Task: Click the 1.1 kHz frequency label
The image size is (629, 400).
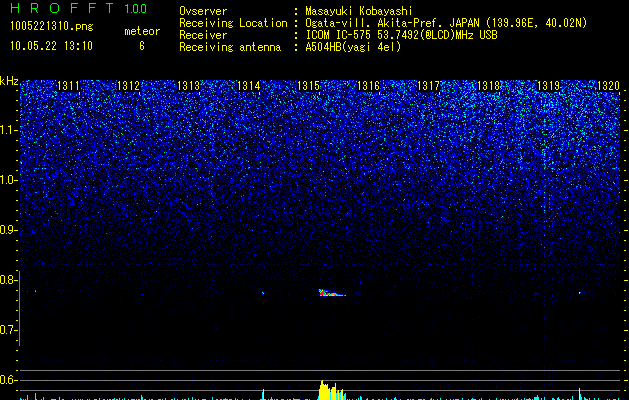Action: (x=8, y=130)
